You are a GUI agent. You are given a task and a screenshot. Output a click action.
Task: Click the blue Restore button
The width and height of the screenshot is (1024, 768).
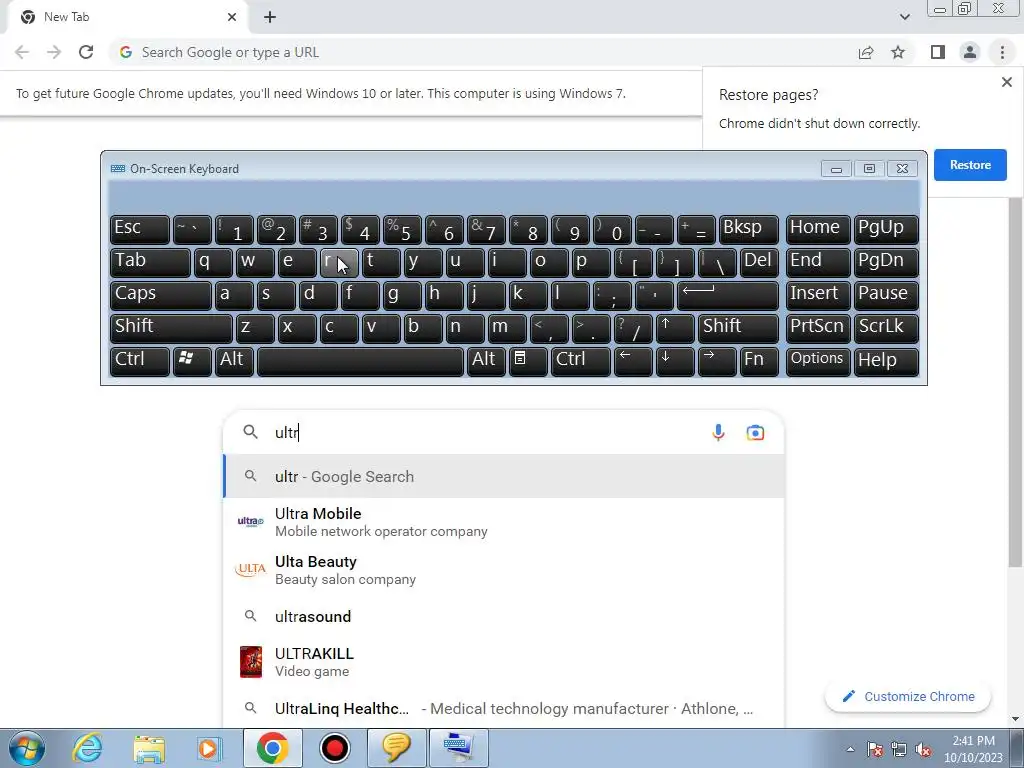970,165
